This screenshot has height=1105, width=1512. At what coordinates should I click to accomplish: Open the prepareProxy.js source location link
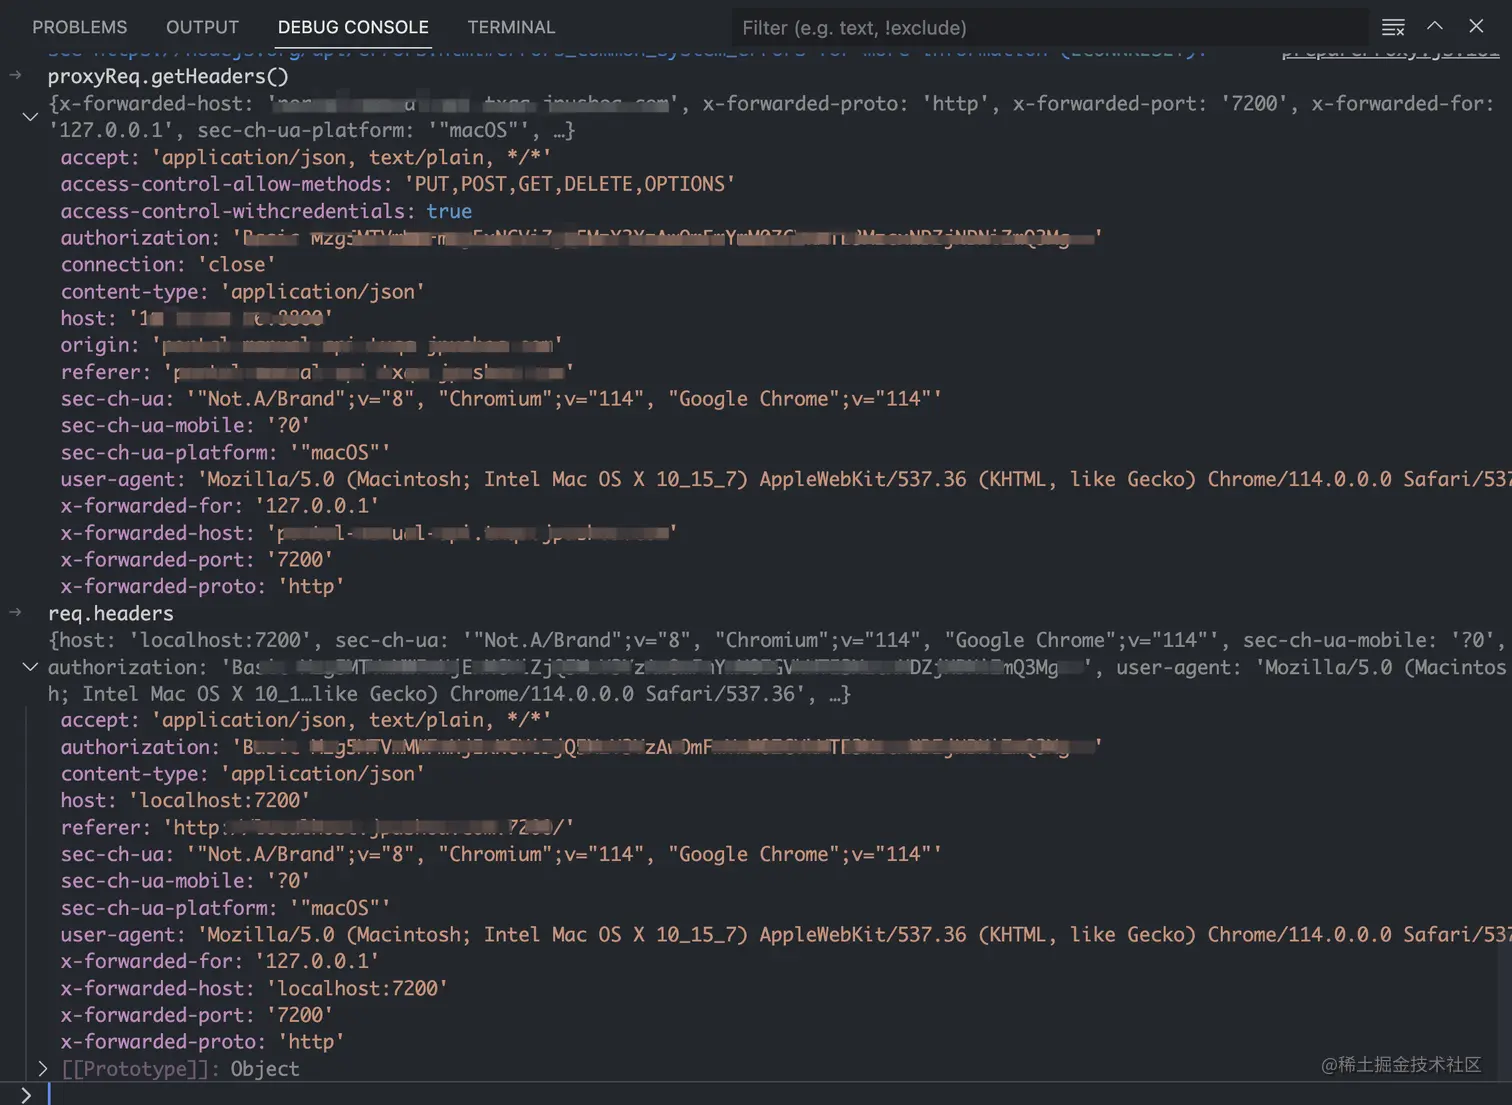coord(1388,50)
